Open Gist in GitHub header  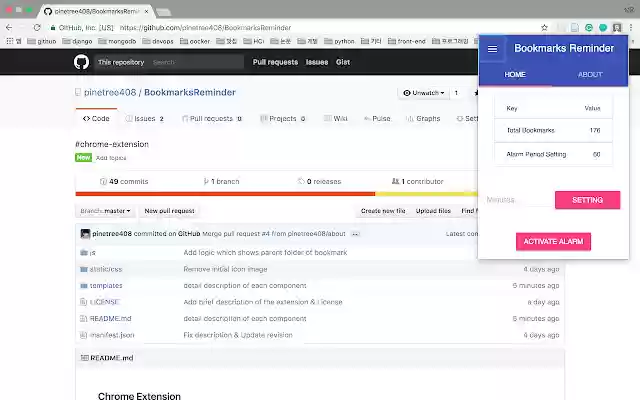pyautogui.click(x=343, y=62)
